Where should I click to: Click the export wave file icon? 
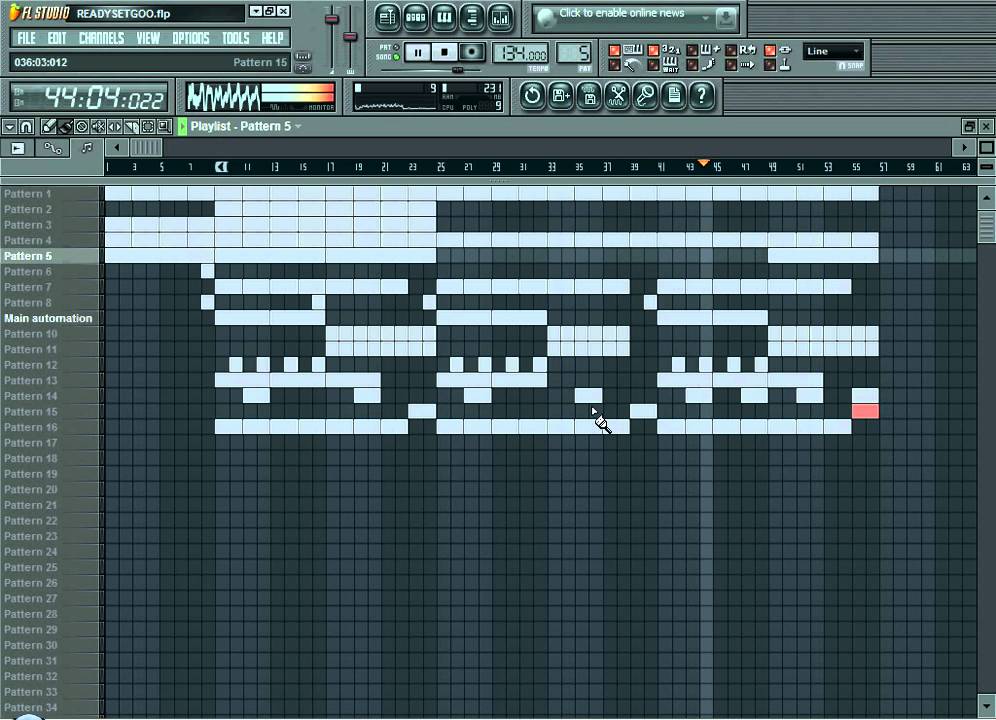coord(589,96)
